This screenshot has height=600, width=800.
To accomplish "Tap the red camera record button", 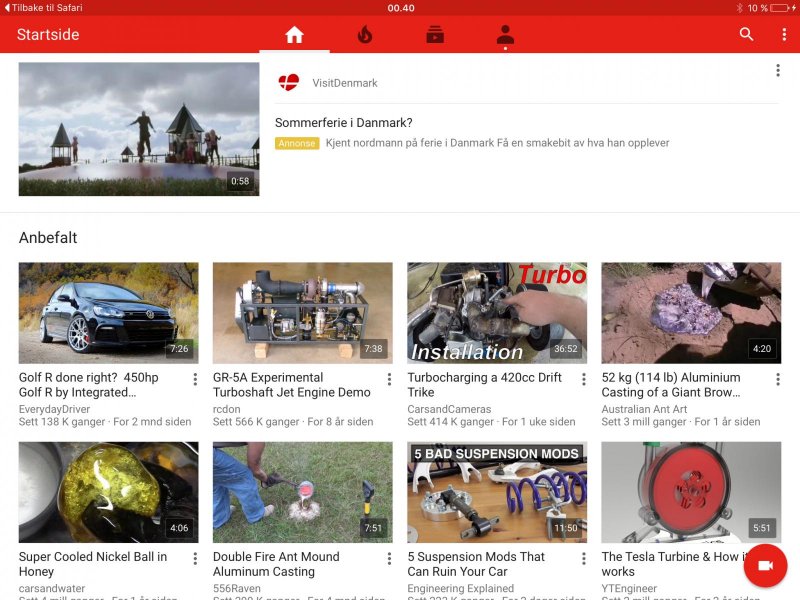I will click(765, 566).
